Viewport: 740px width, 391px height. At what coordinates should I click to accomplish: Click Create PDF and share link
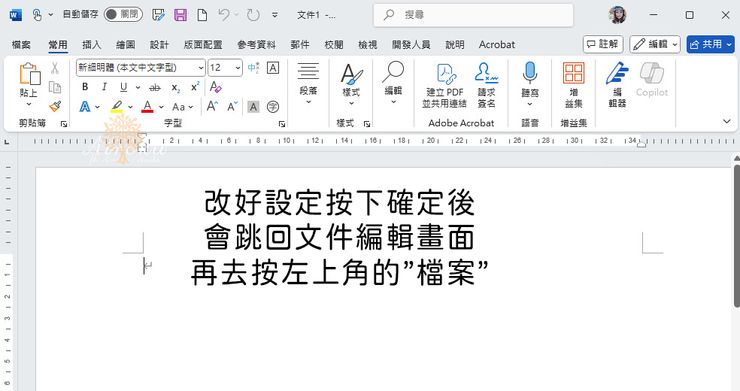tap(445, 85)
